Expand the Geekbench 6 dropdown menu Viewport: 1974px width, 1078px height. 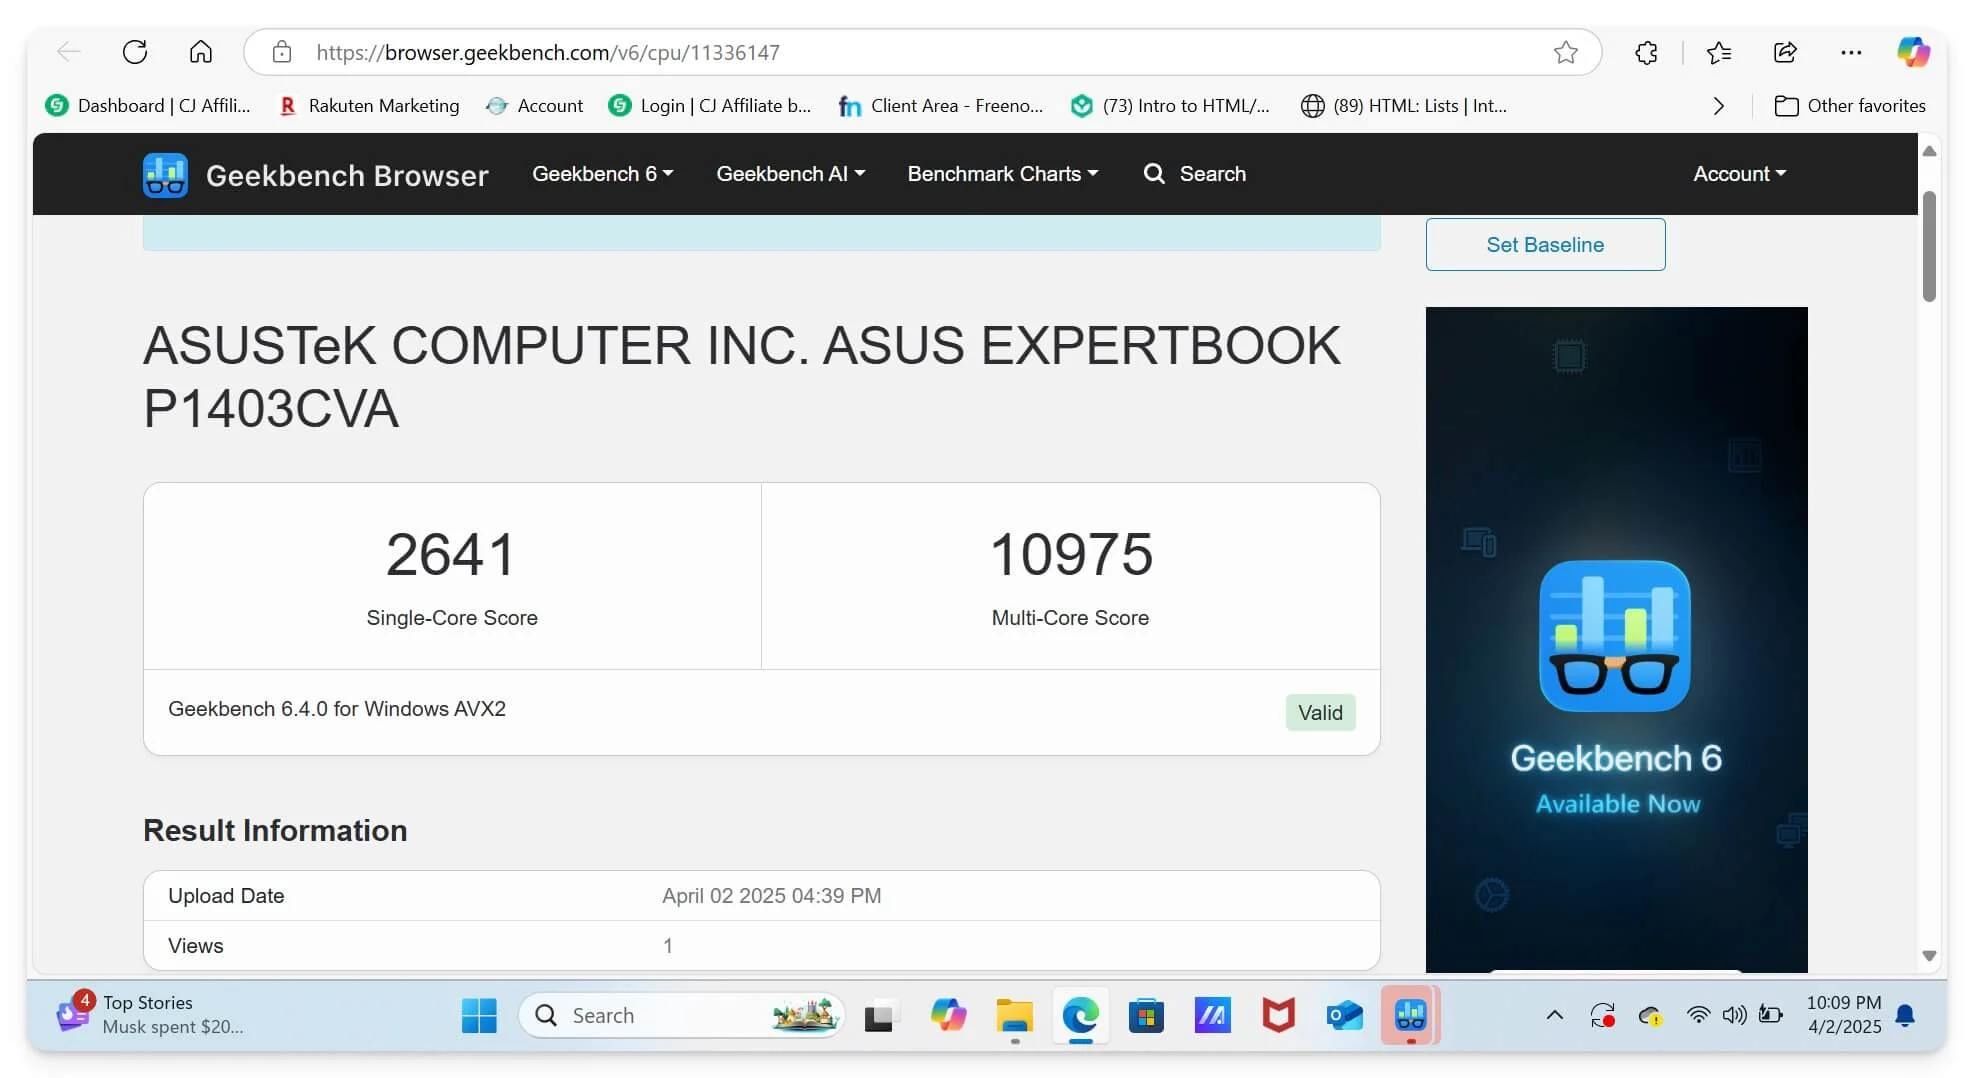pyautogui.click(x=602, y=174)
